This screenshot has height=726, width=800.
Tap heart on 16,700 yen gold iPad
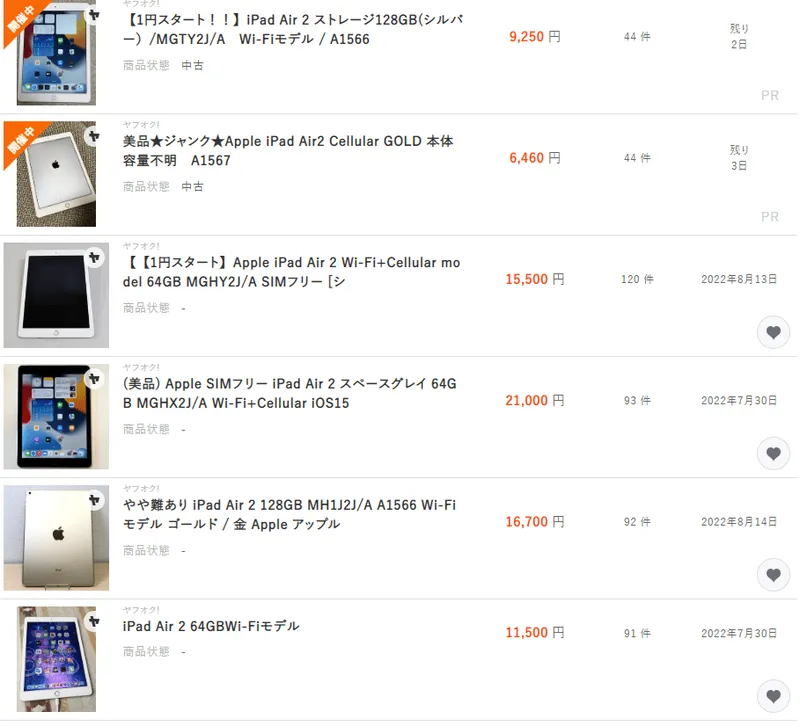coord(773,574)
